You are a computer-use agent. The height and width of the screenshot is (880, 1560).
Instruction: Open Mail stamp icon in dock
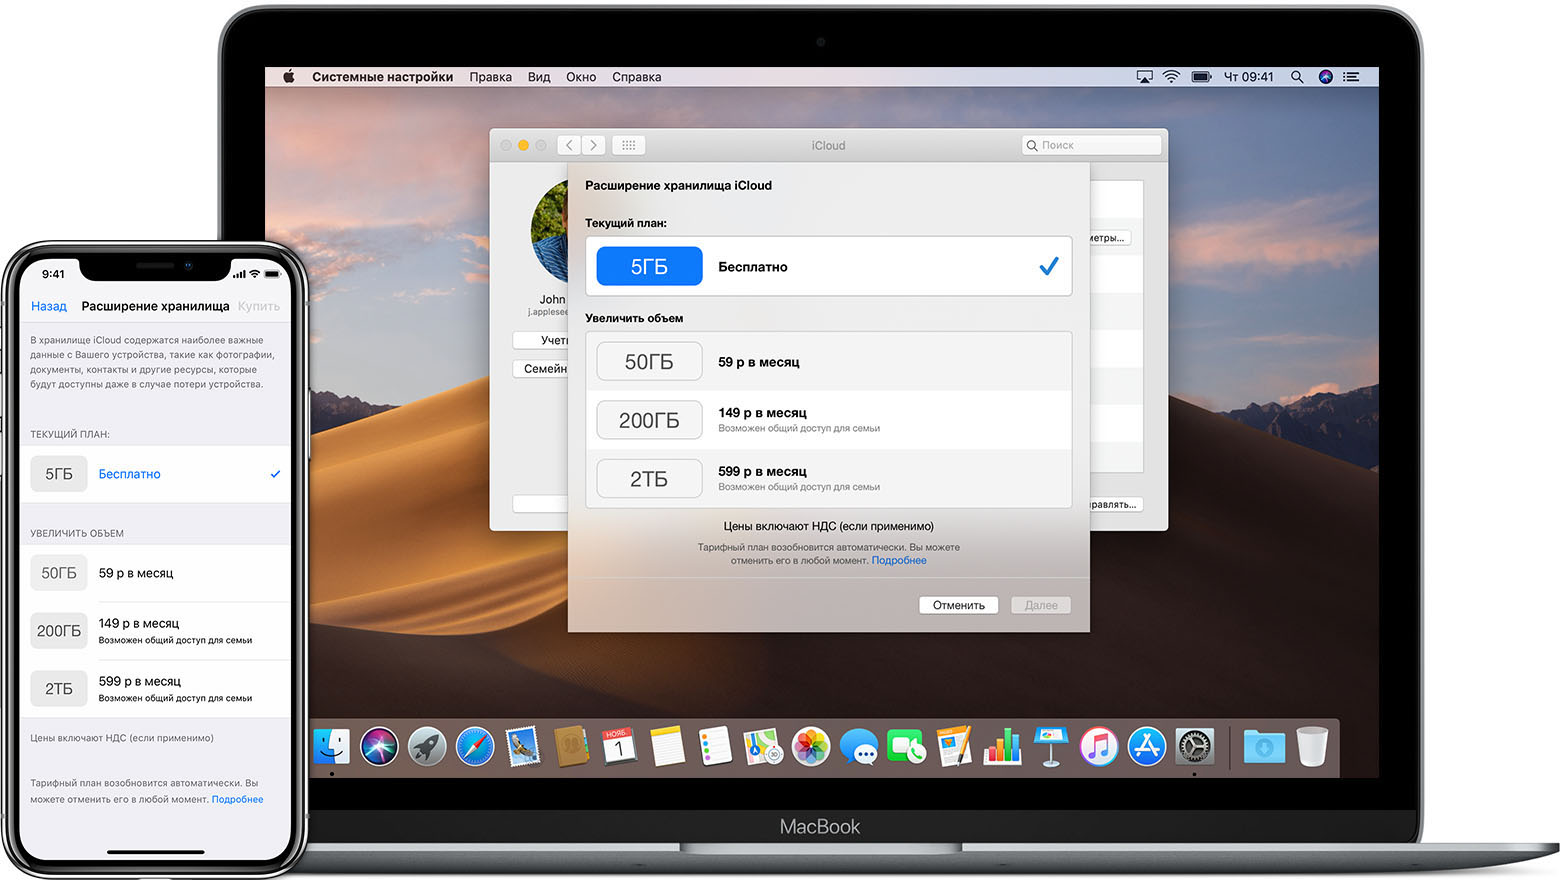tap(523, 747)
